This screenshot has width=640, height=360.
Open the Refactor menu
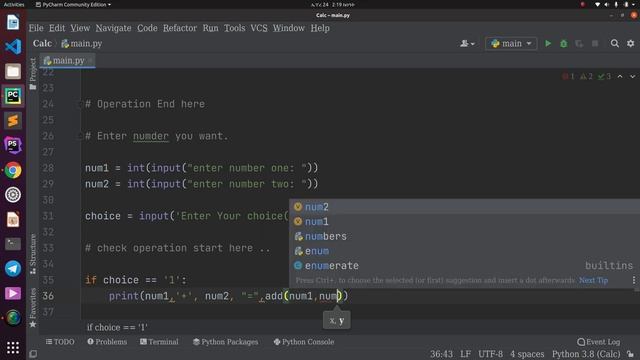tap(180, 28)
